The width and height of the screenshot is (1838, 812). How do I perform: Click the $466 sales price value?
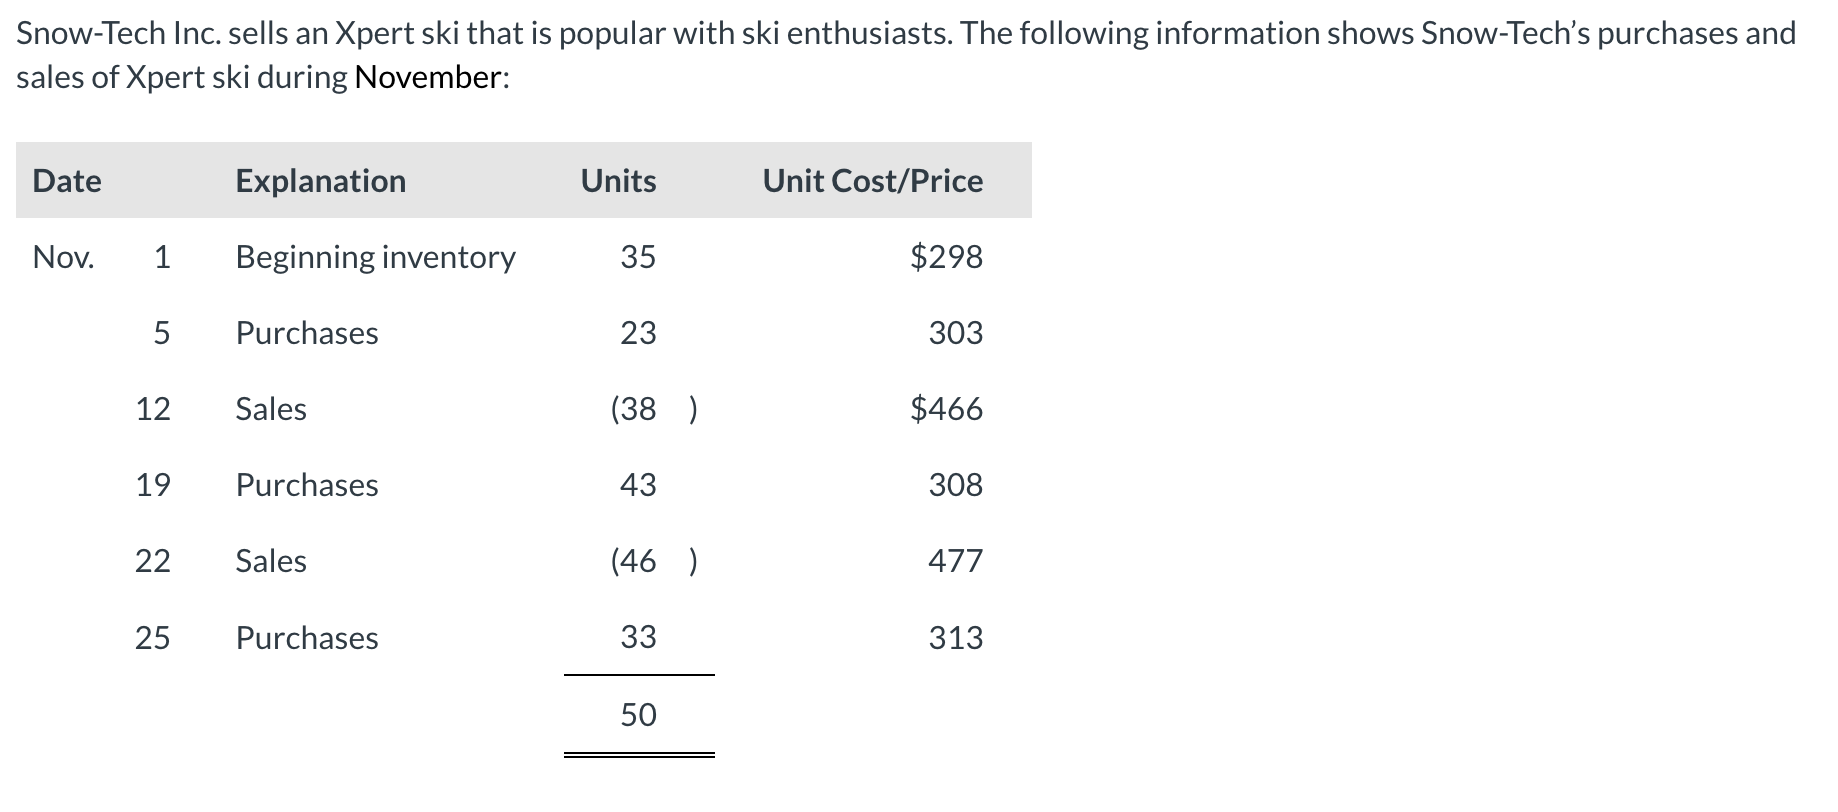click(x=946, y=409)
